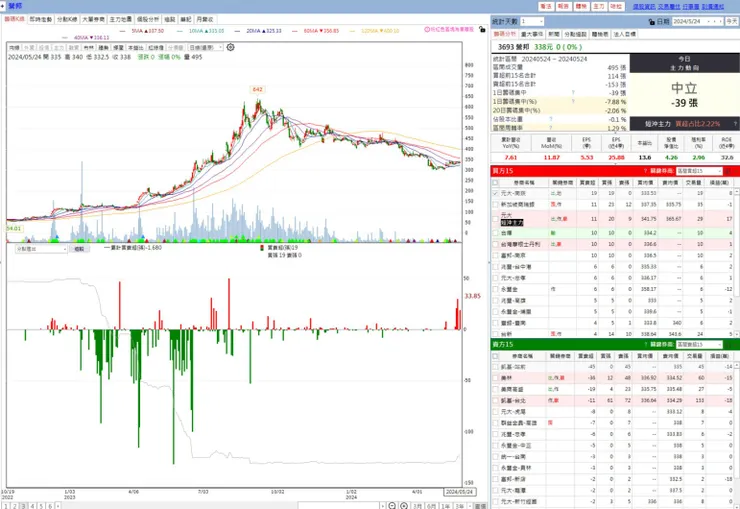Open the 個股資訊 link in the top bar
740x509 pixels.
[x=644, y=7]
